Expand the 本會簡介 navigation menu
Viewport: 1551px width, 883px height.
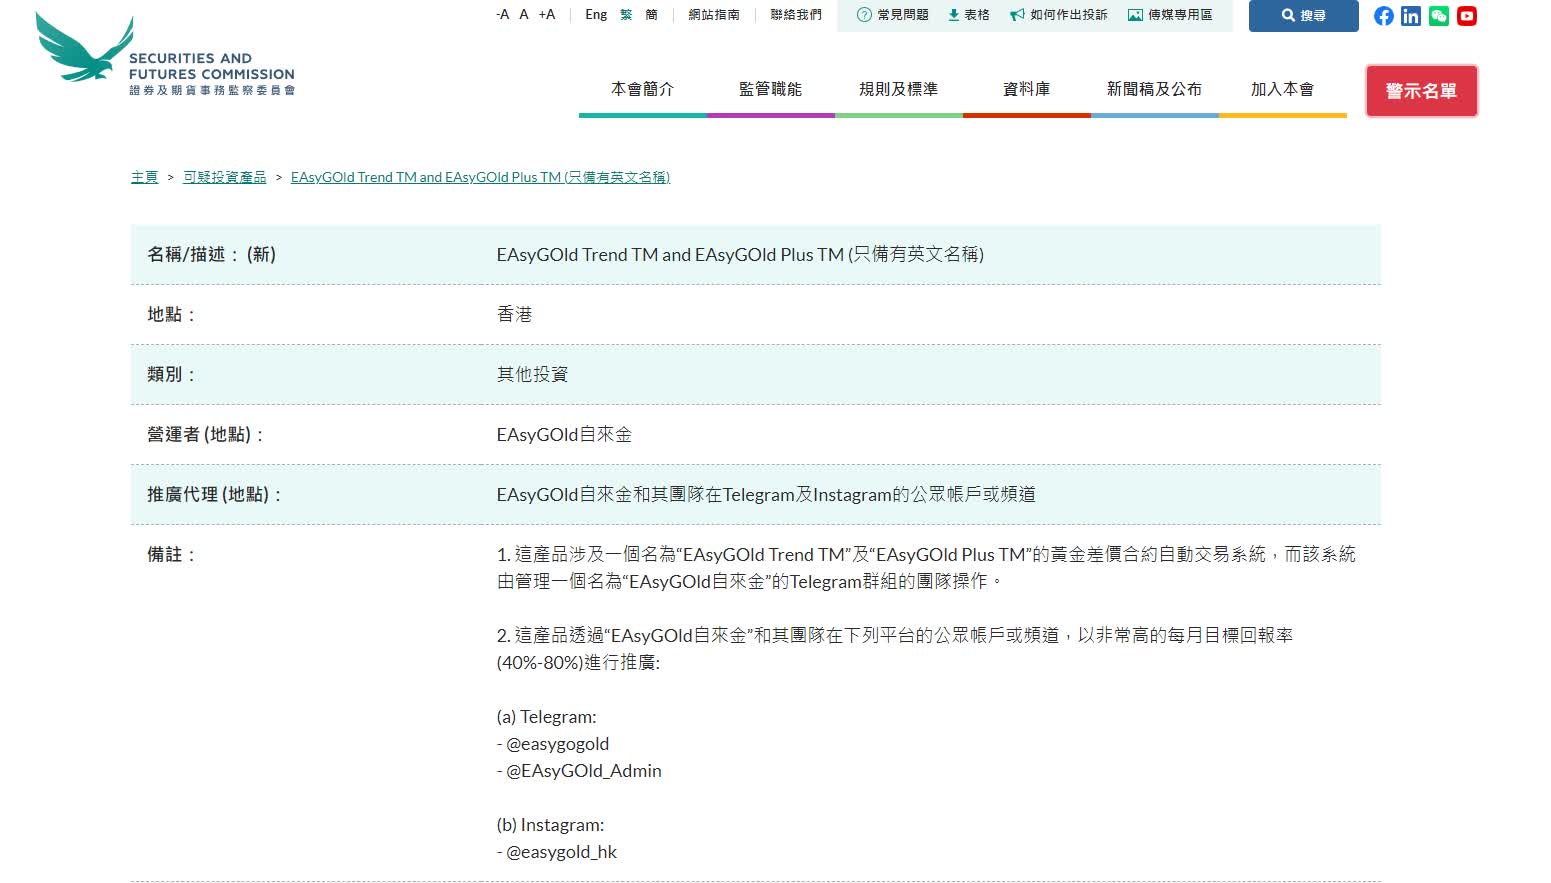point(642,89)
